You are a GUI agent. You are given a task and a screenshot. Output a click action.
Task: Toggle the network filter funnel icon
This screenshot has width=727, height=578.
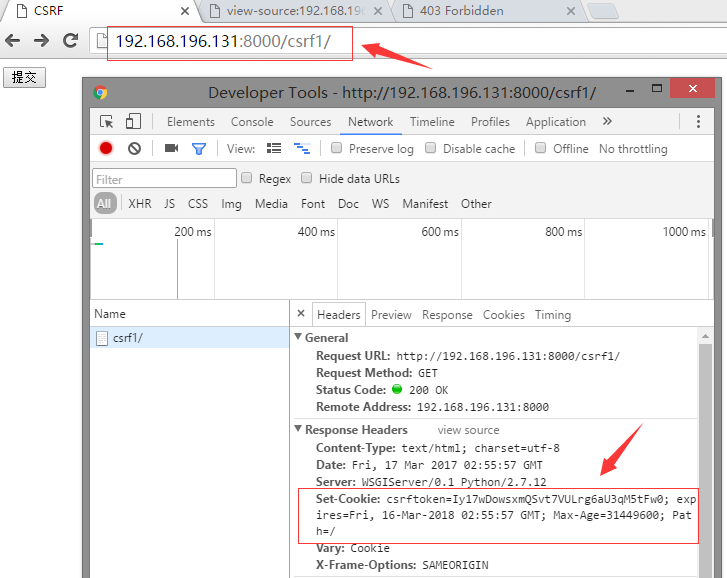(x=199, y=148)
